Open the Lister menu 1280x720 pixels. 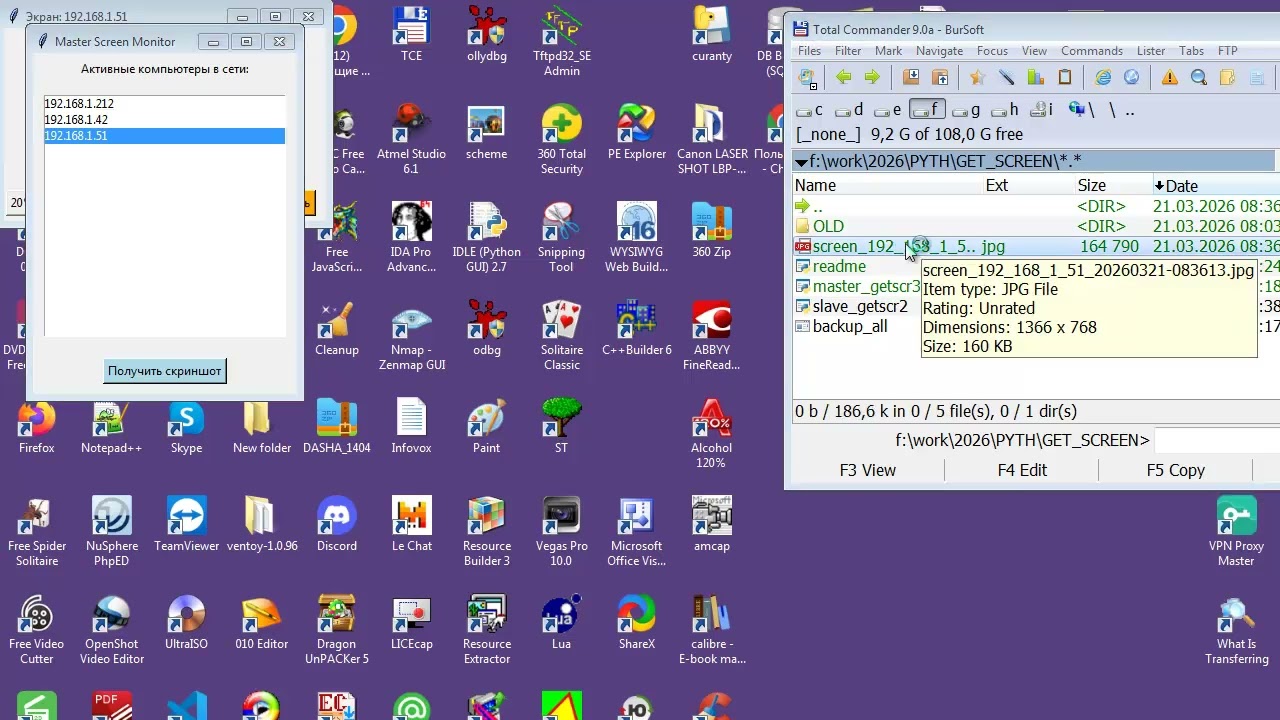(x=1150, y=51)
